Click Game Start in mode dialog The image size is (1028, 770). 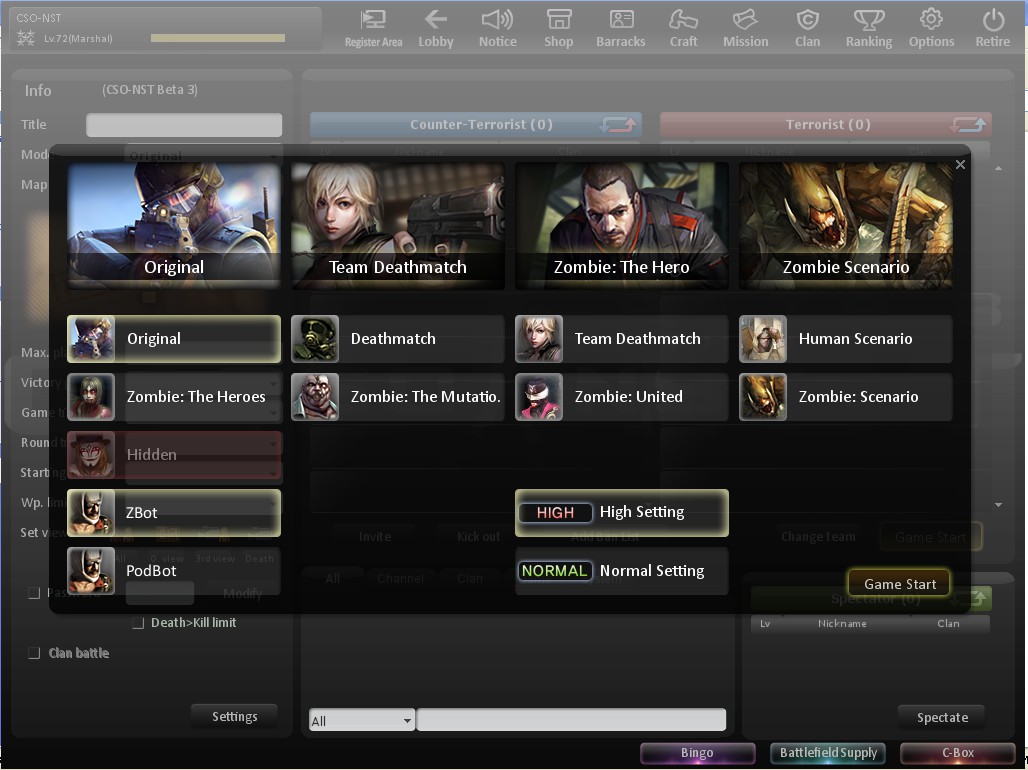click(x=900, y=584)
